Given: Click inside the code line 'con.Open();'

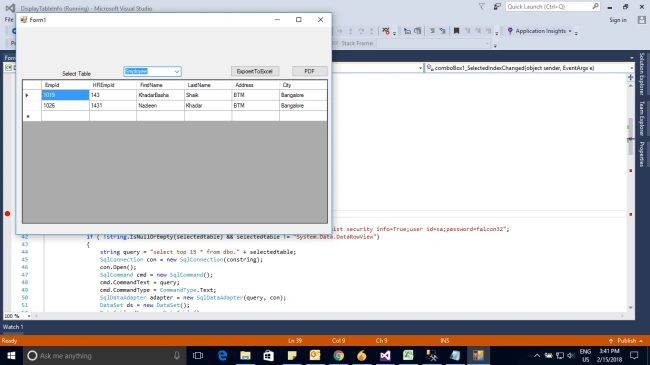Looking at the screenshot, I should 118,267.
